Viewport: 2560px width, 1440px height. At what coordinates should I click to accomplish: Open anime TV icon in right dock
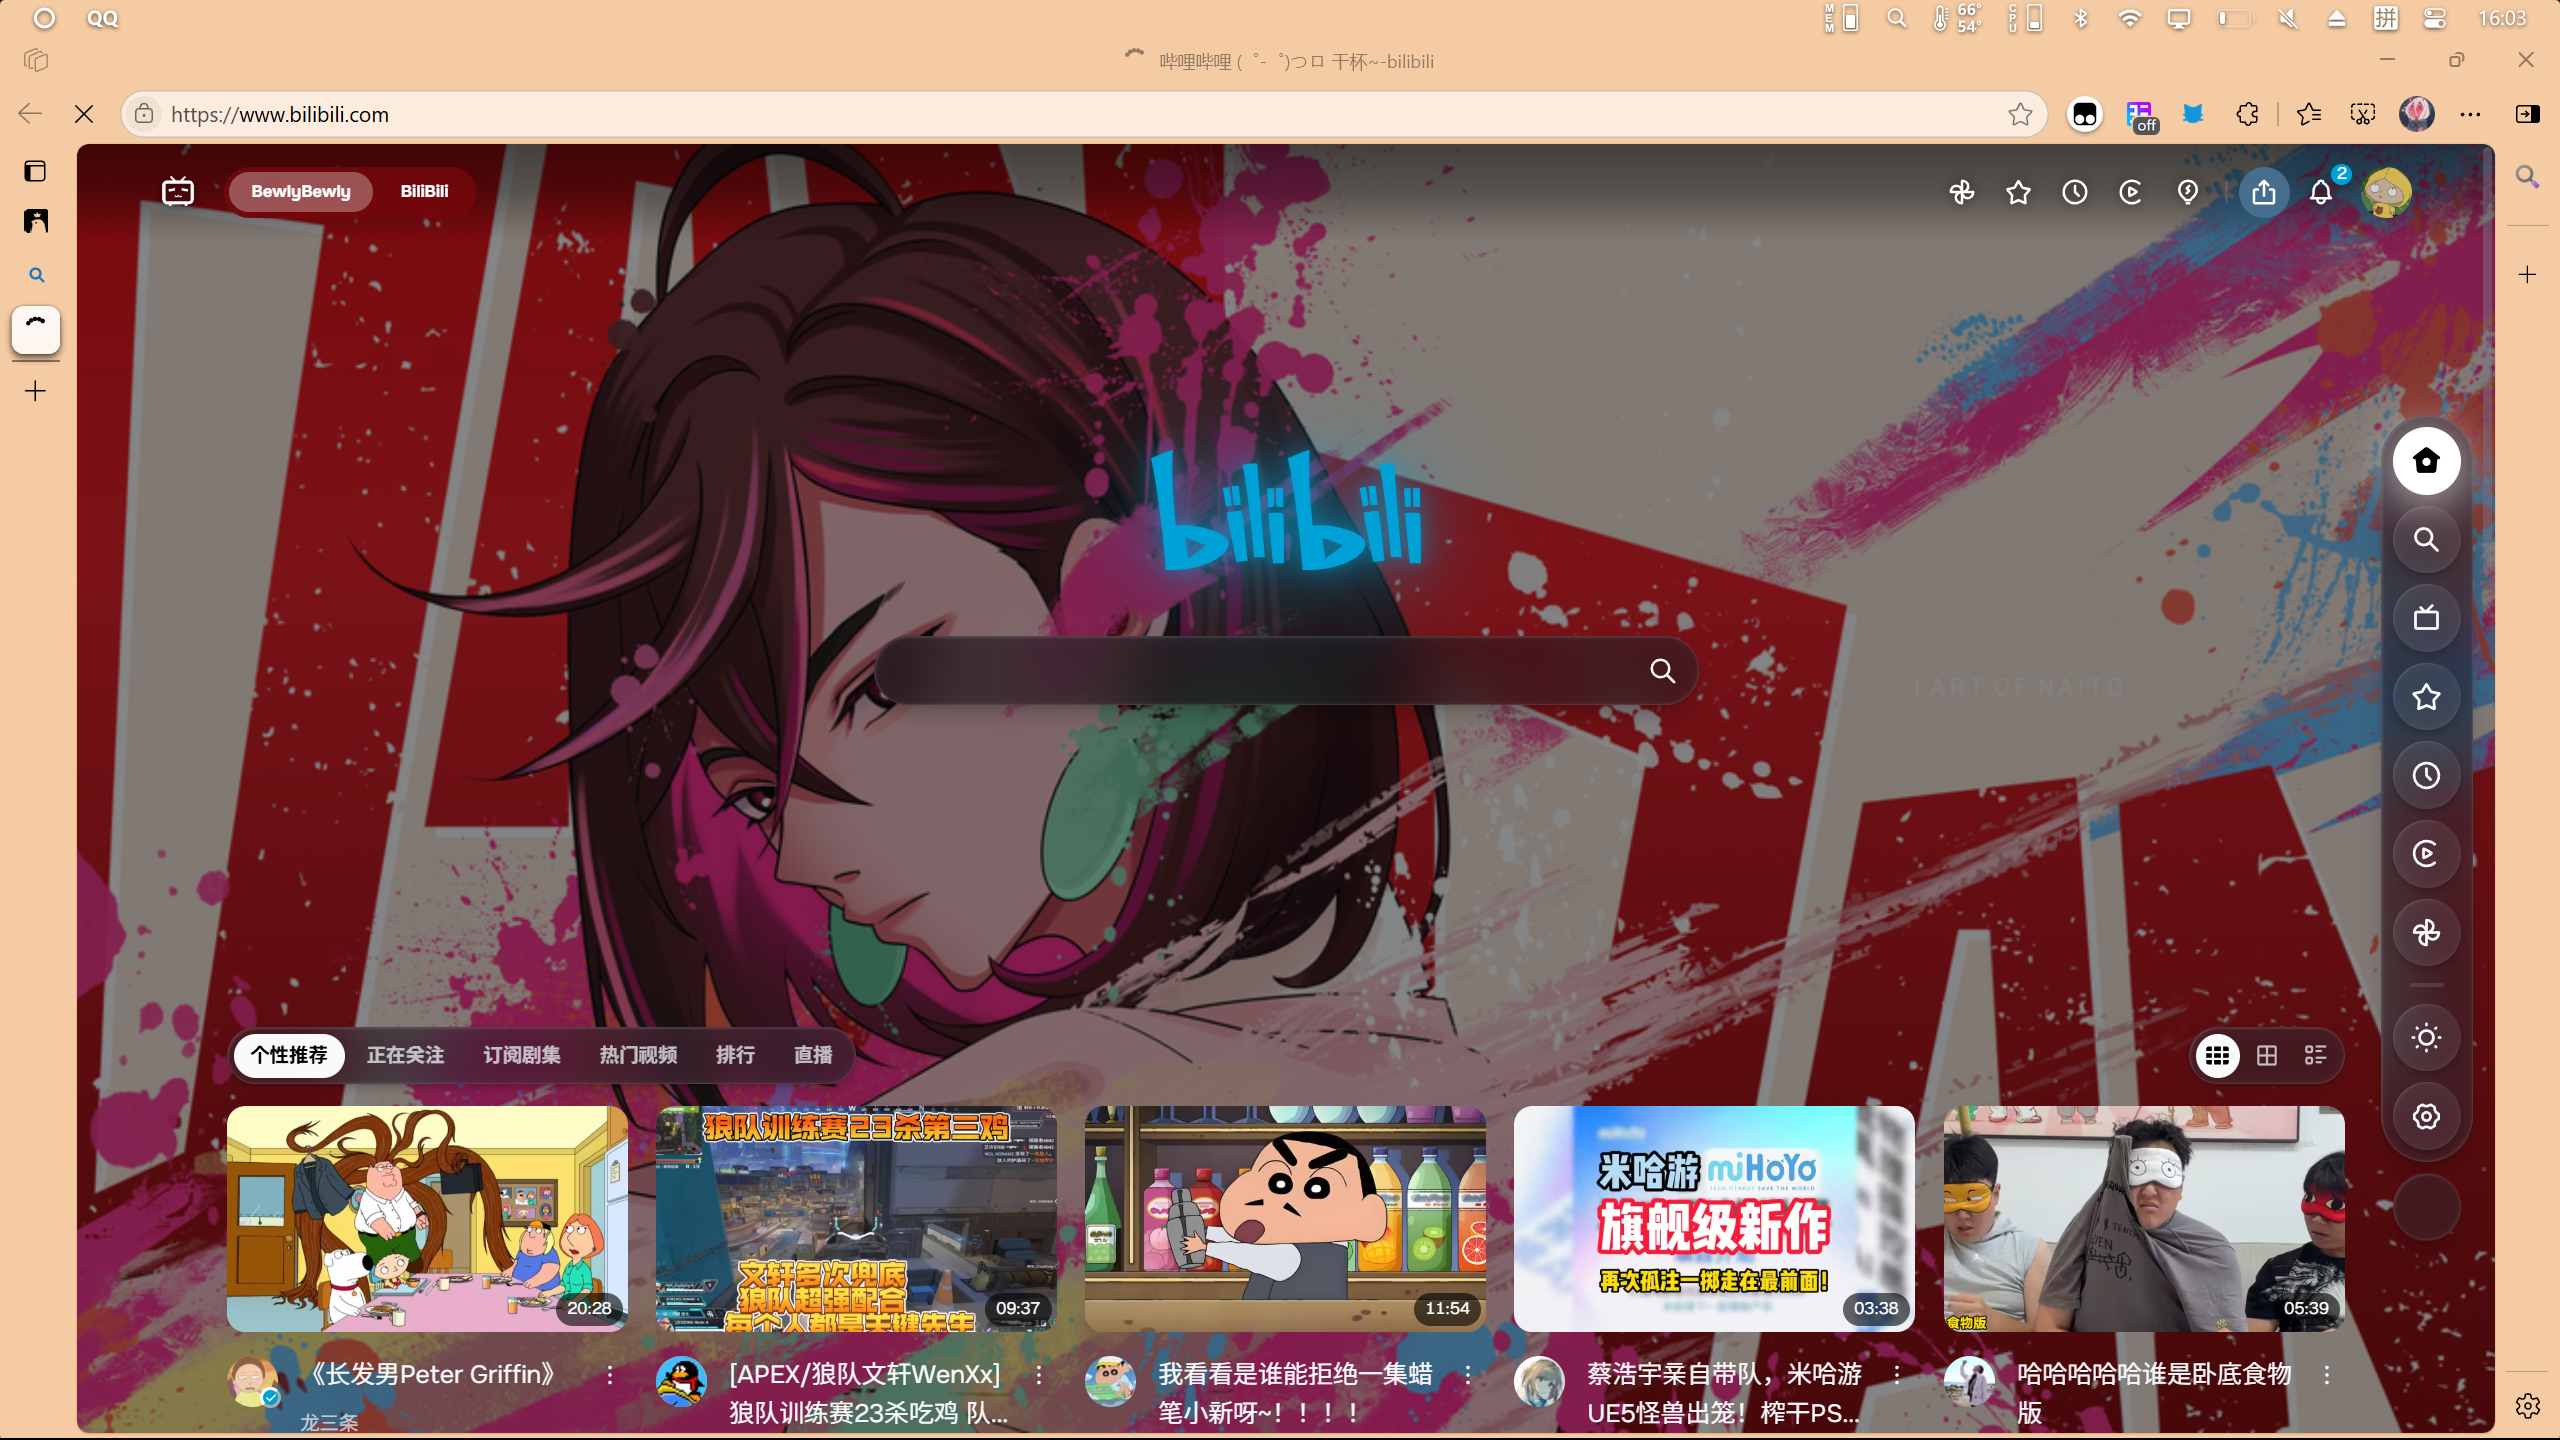pos(2427,618)
